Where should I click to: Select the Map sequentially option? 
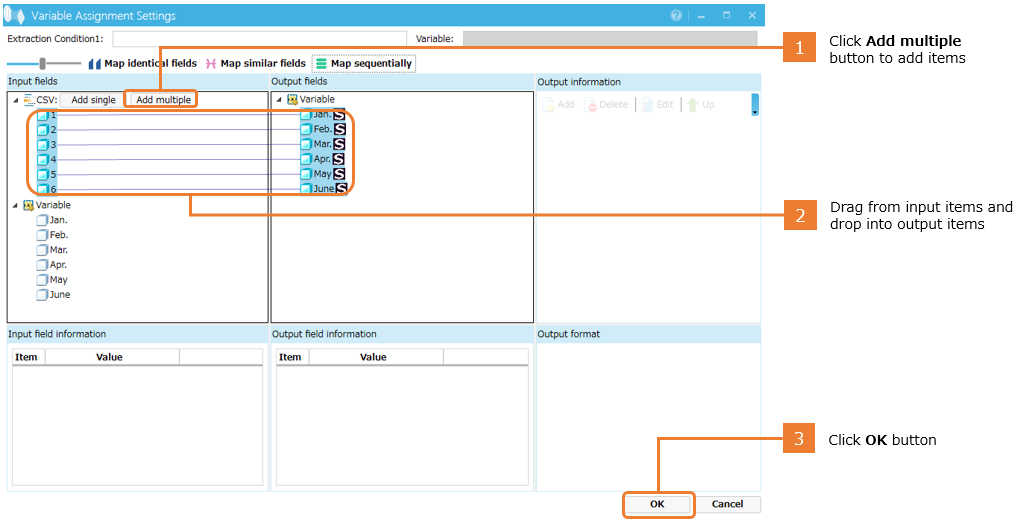click(x=363, y=64)
